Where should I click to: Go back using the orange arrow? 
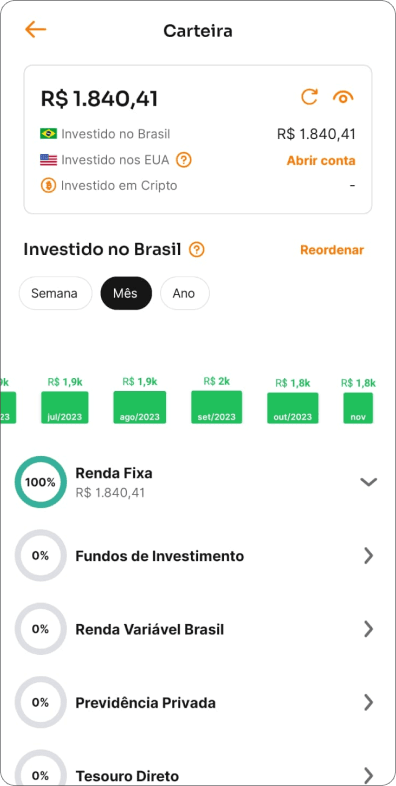[36, 30]
